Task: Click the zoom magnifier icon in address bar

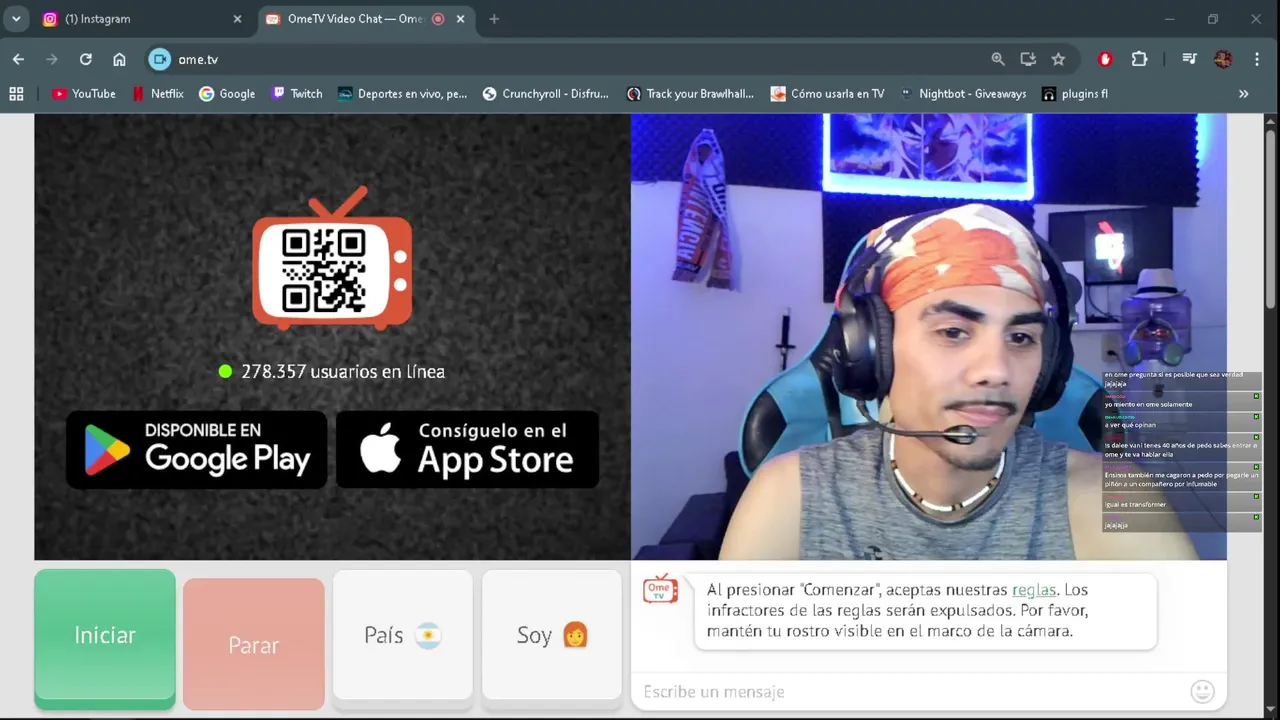Action: [998, 59]
